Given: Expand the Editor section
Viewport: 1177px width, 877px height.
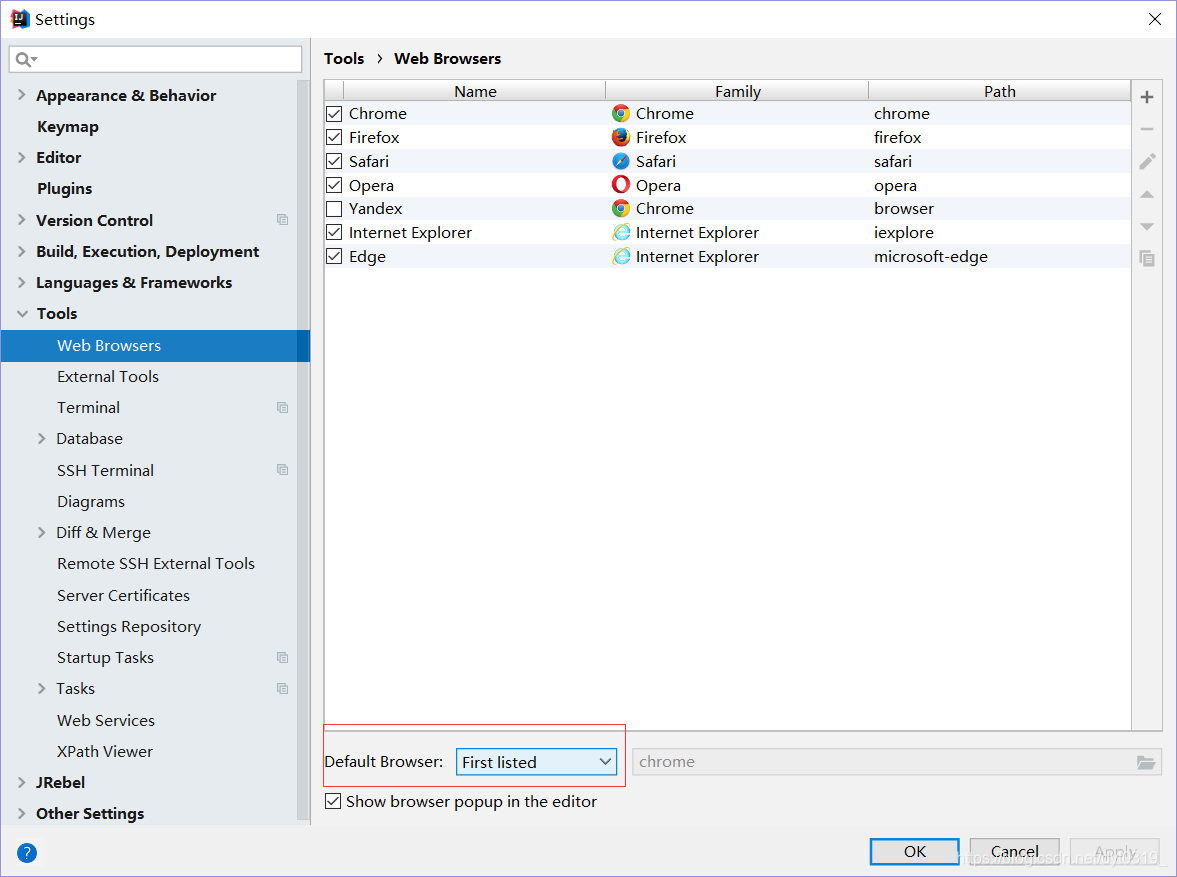Looking at the screenshot, I should pos(22,157).
